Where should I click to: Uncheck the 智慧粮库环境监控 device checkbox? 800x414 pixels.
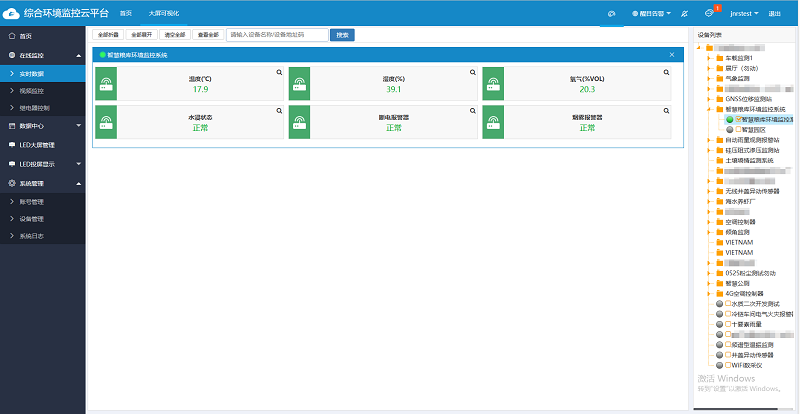[x=738, y=119]
